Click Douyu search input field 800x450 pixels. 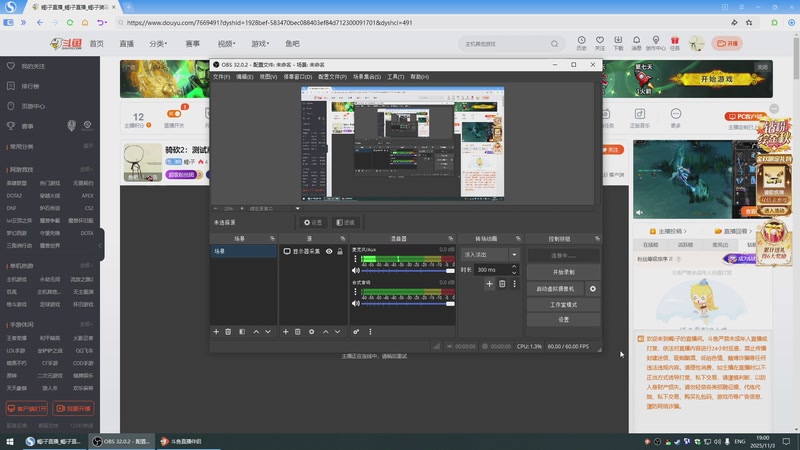505,44
